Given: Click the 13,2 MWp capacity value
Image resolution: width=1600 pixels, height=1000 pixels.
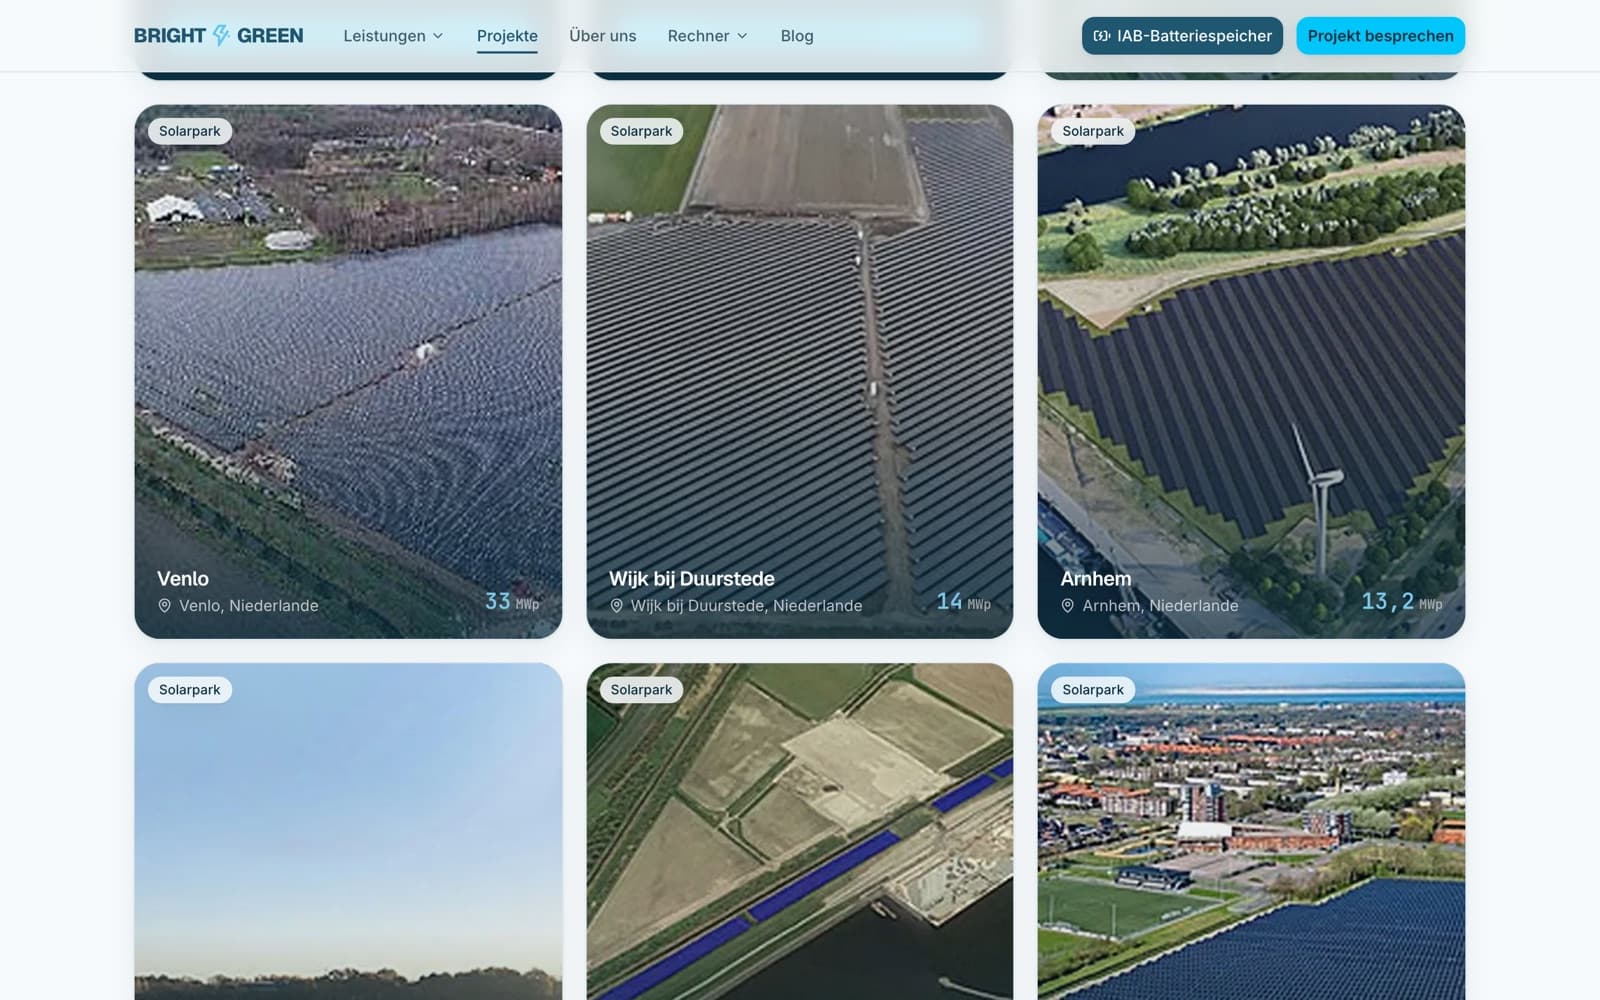Looking at the screenshot, I should point(1402,601).
